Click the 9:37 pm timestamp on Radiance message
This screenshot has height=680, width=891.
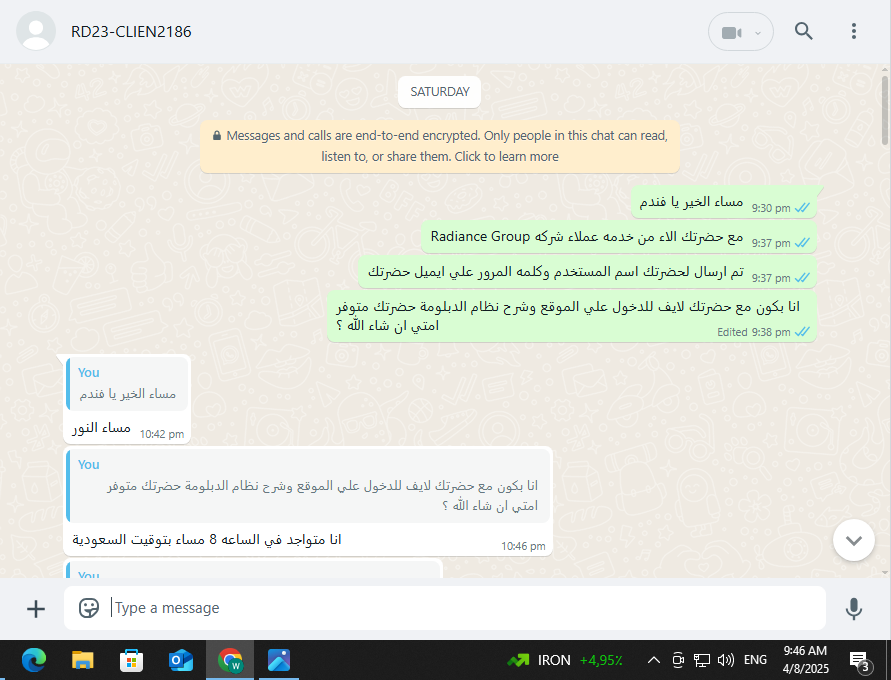click(771, 243)
